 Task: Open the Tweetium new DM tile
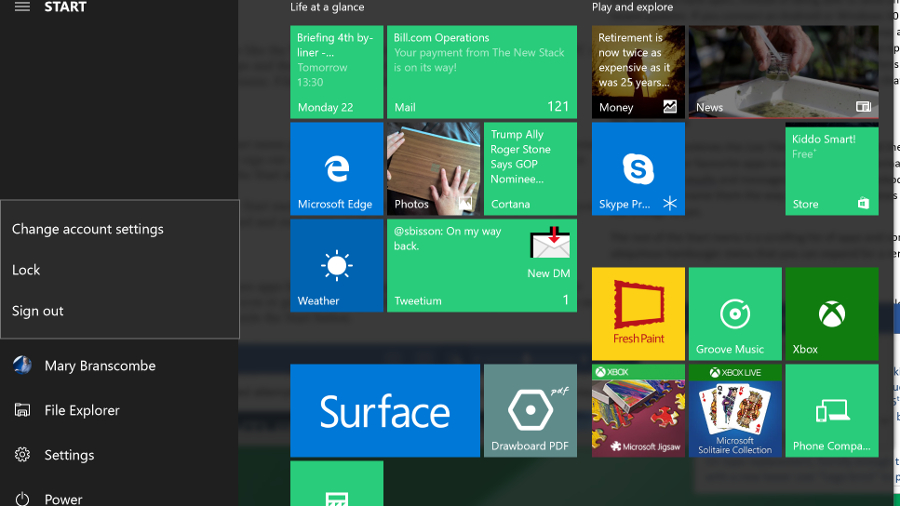point(482,266)
